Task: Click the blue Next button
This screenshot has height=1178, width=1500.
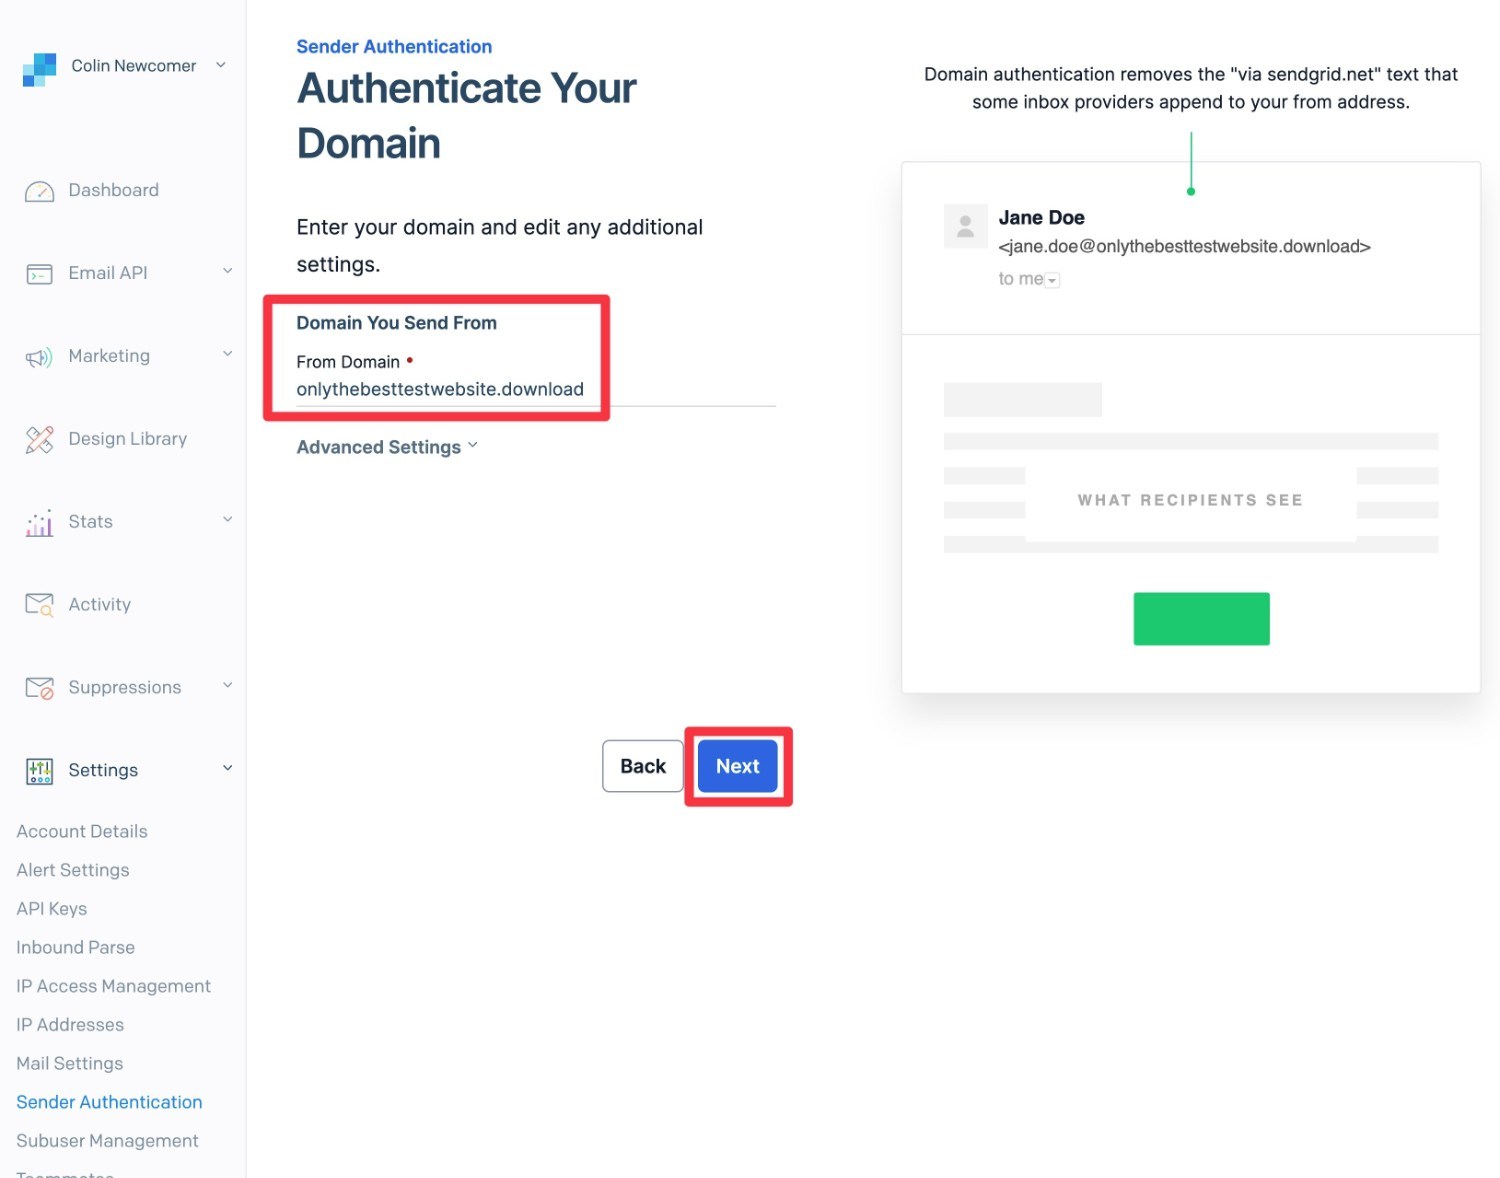Action: click(x=738, y=766)
